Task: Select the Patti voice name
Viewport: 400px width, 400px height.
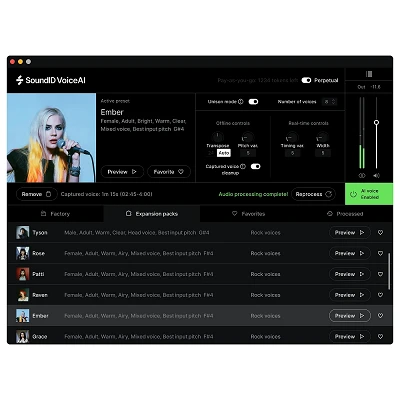Action: click(38, 274)
